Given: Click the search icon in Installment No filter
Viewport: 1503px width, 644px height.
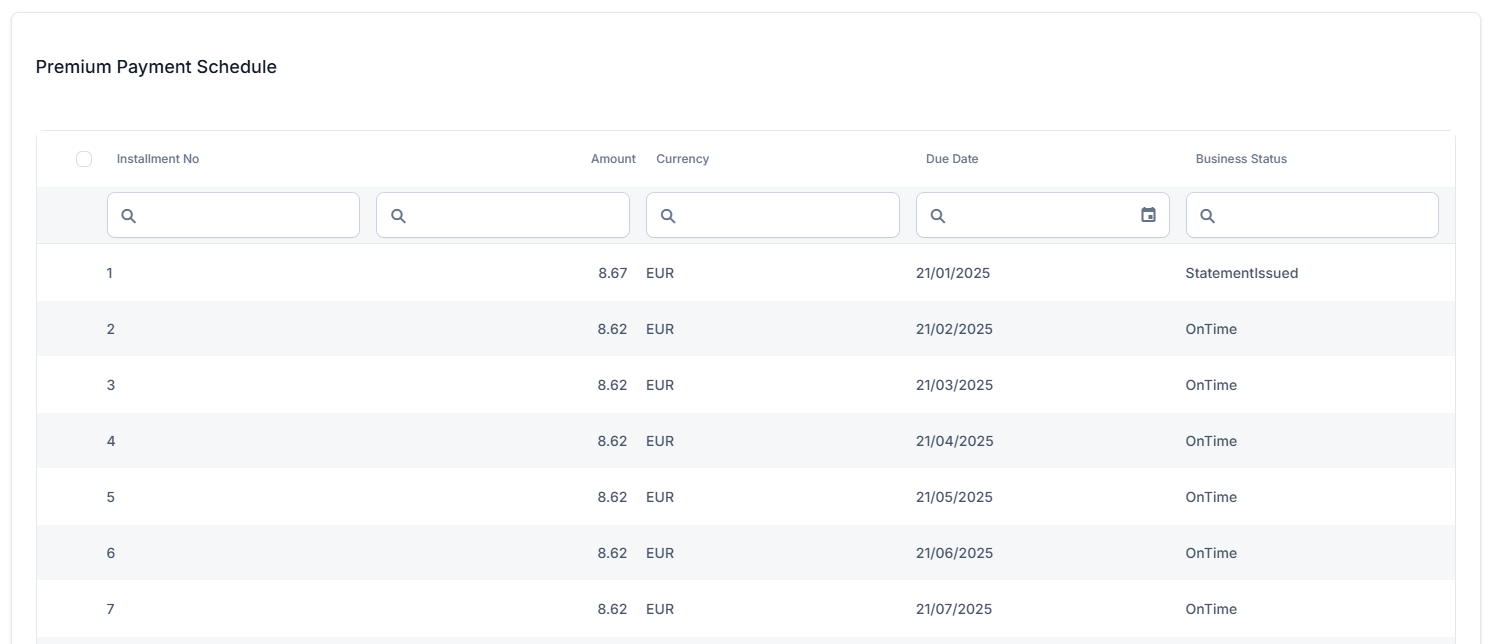Looking at the screenshot, I should 129,216.
